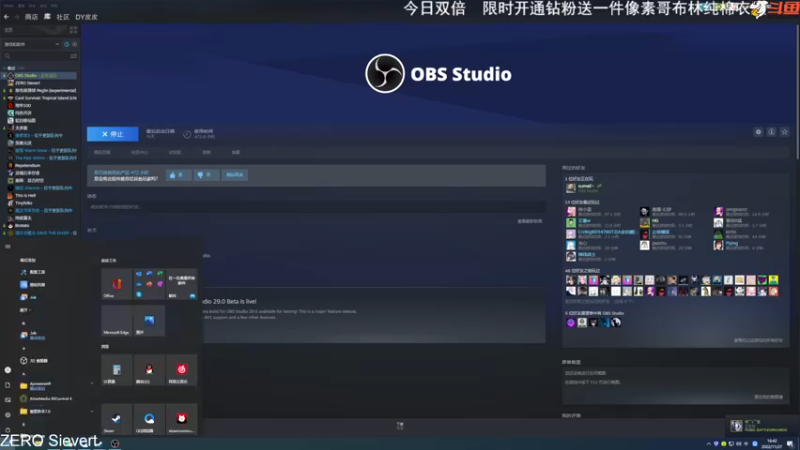
Task: Open the Photos tile in Start menu
Action: point(149,320)
